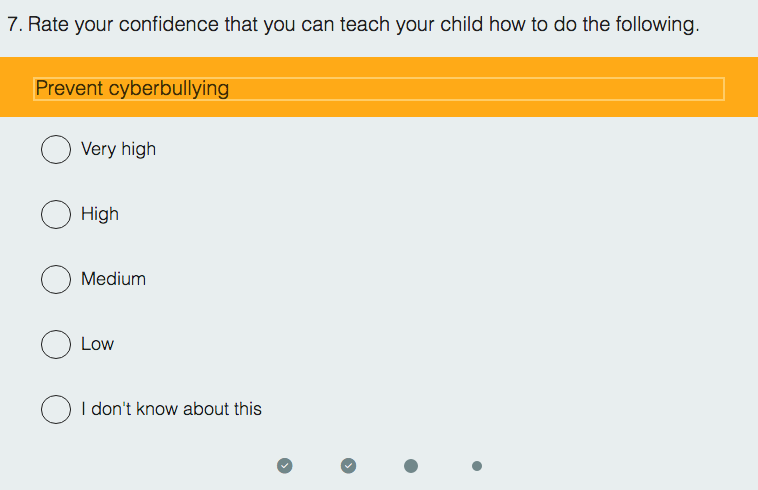Click the "I don't know about this" text
This screenshot has width=758, height=490.
[171, 409]
